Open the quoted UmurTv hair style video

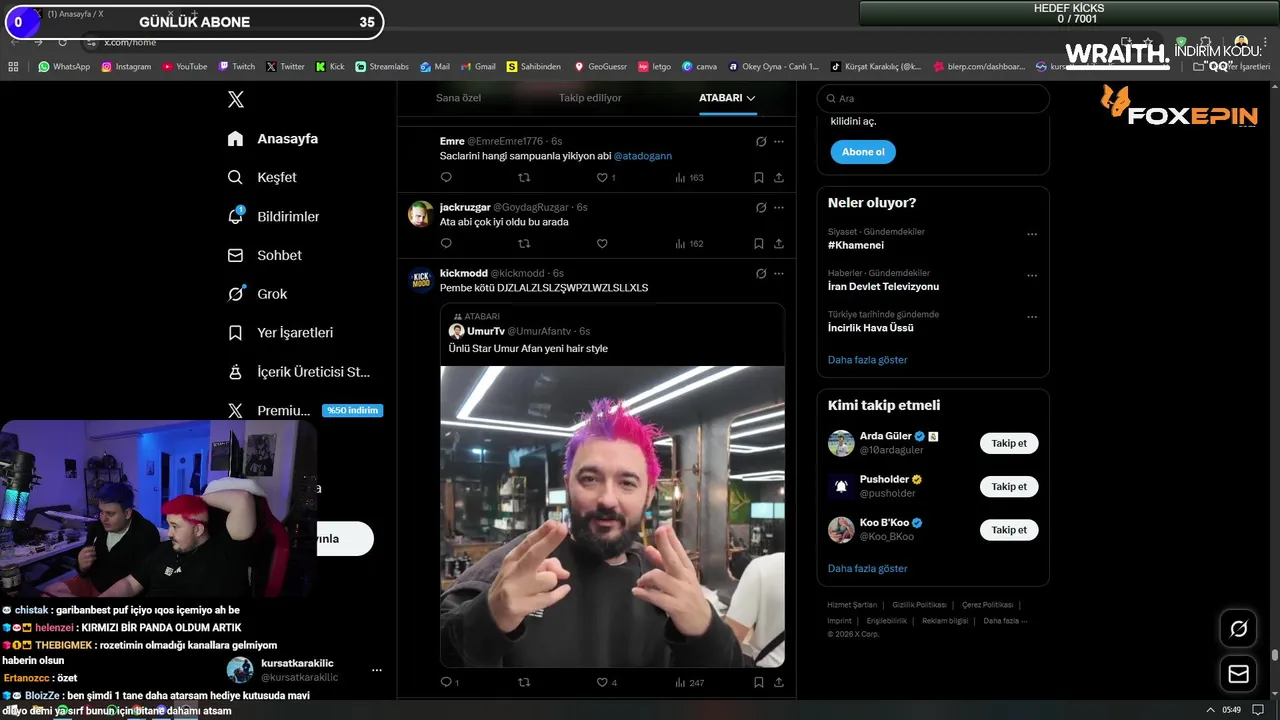612,516
